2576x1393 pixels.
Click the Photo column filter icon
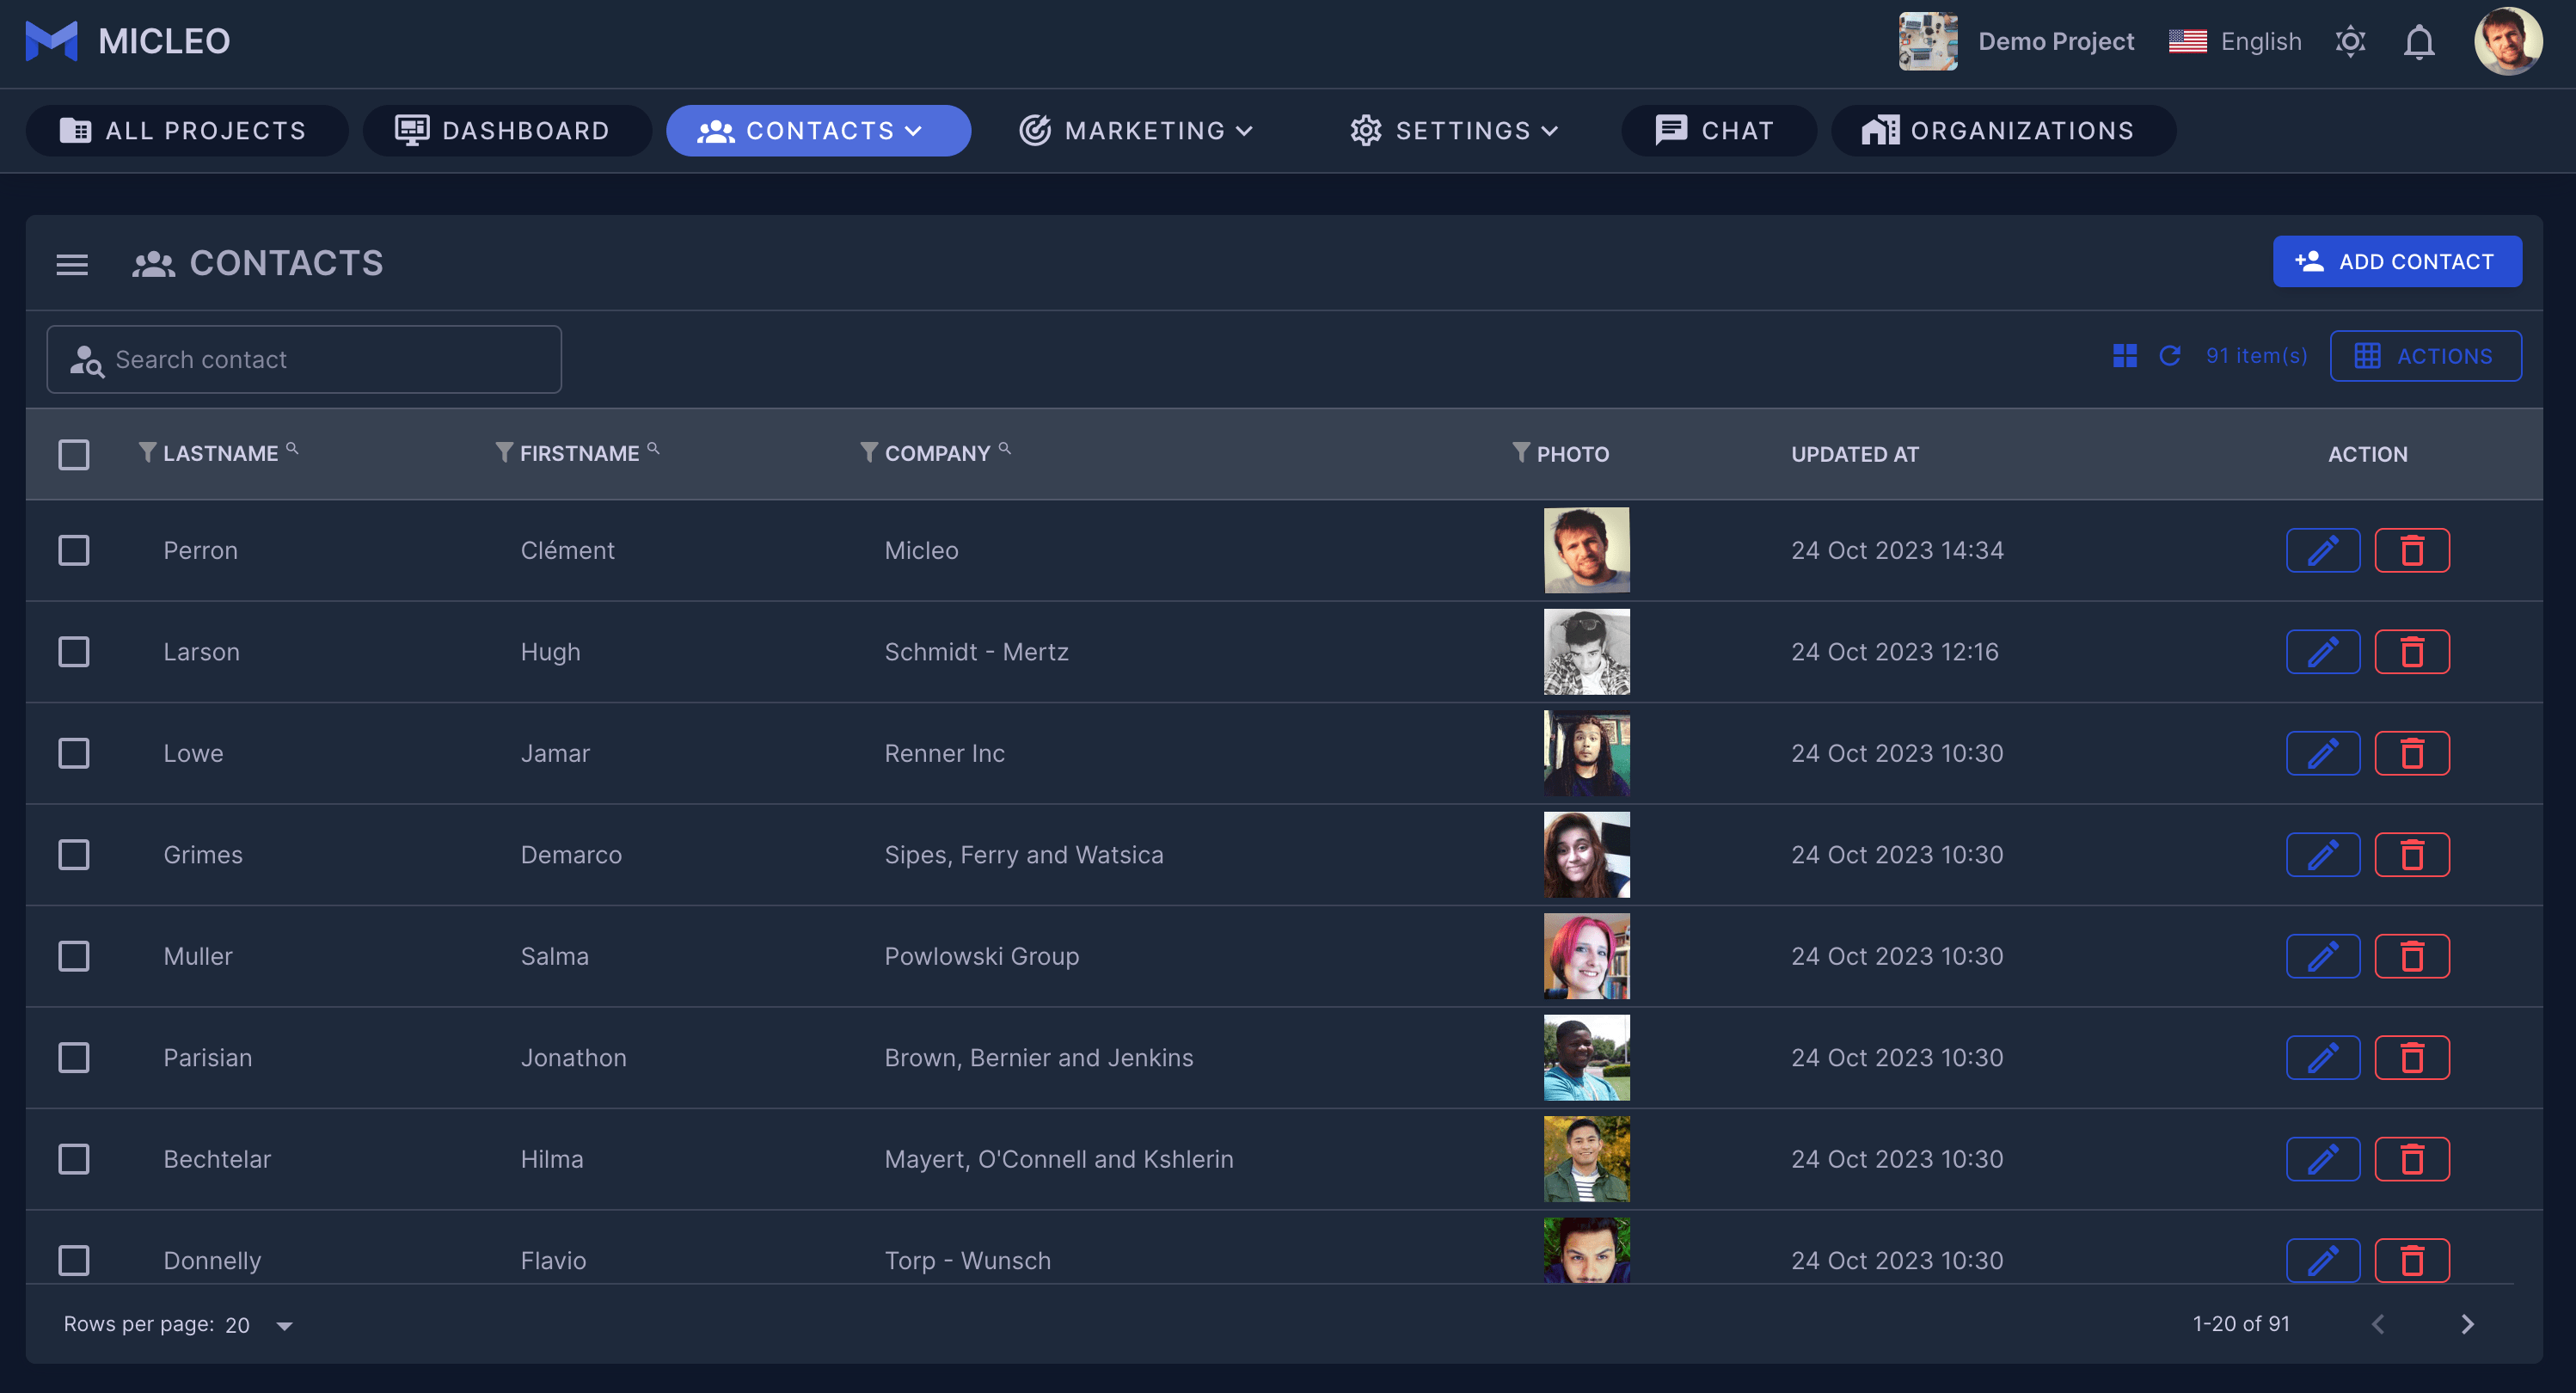(x=1521, y=453)
